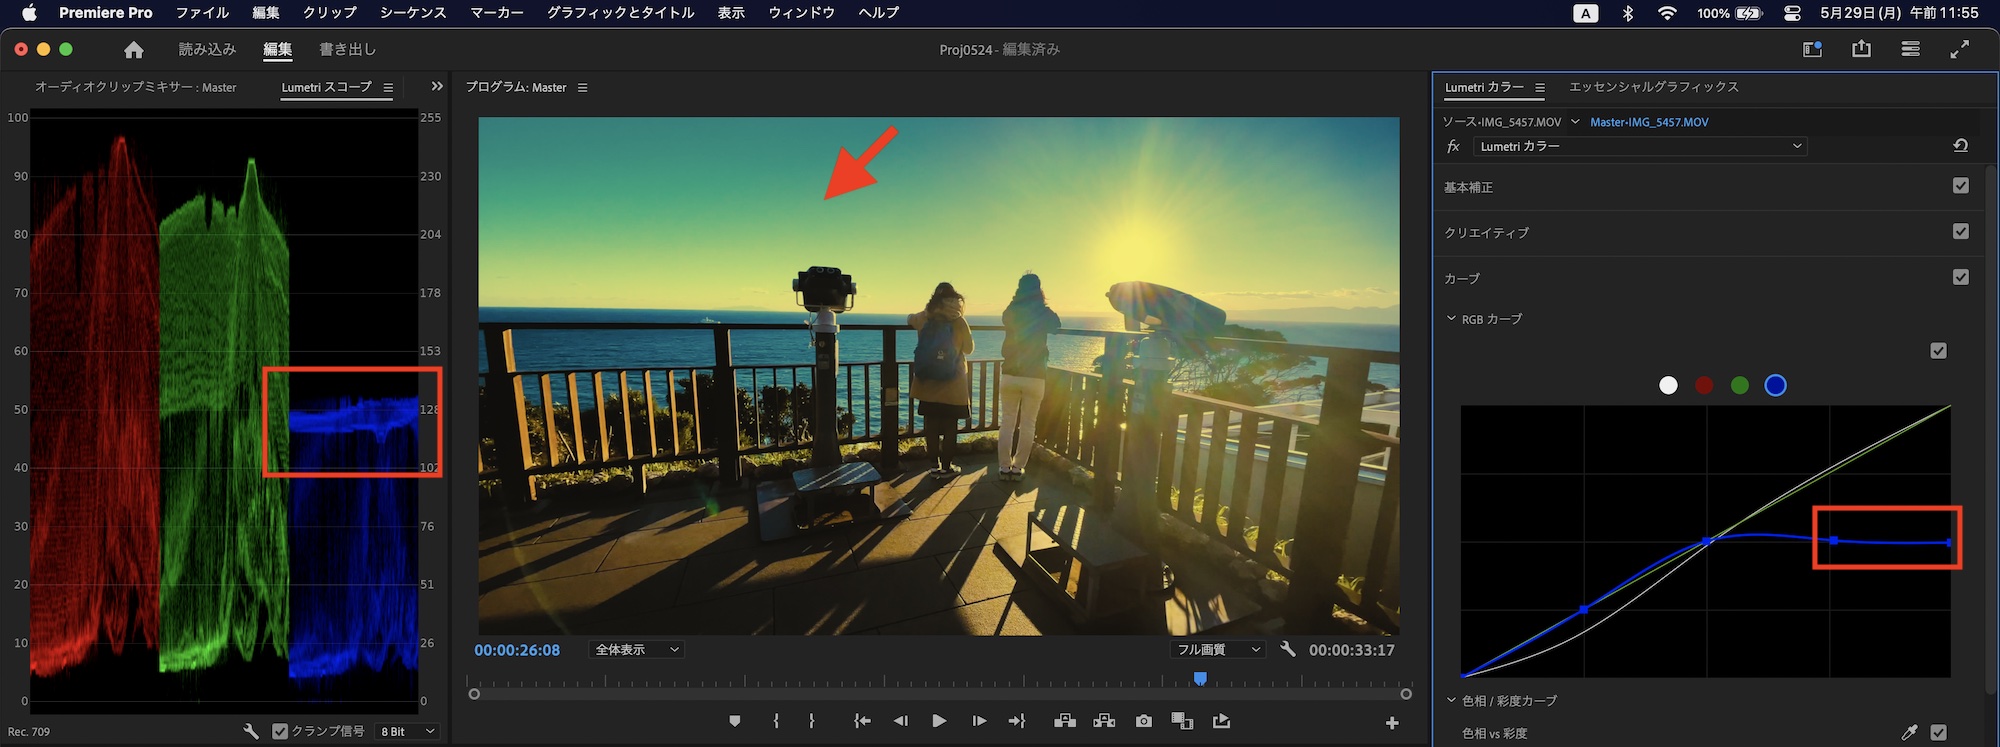This screenshot has width=2000, height=747.
Task: Open the 全体表示 zoom level dropdown
Action: coord(637,650)
